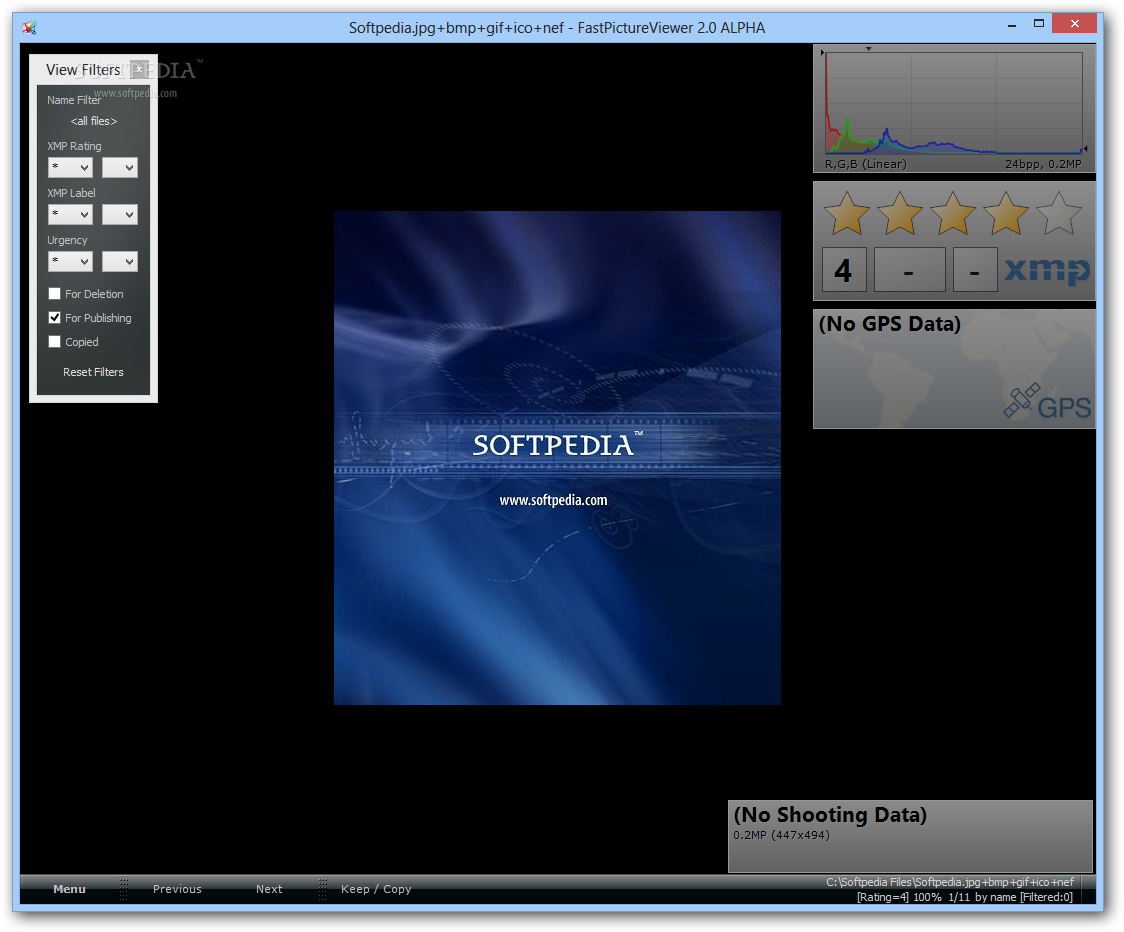
Task: Click the FastPictureViewer app icon in the title bar
Action: [x=29, y=28]
